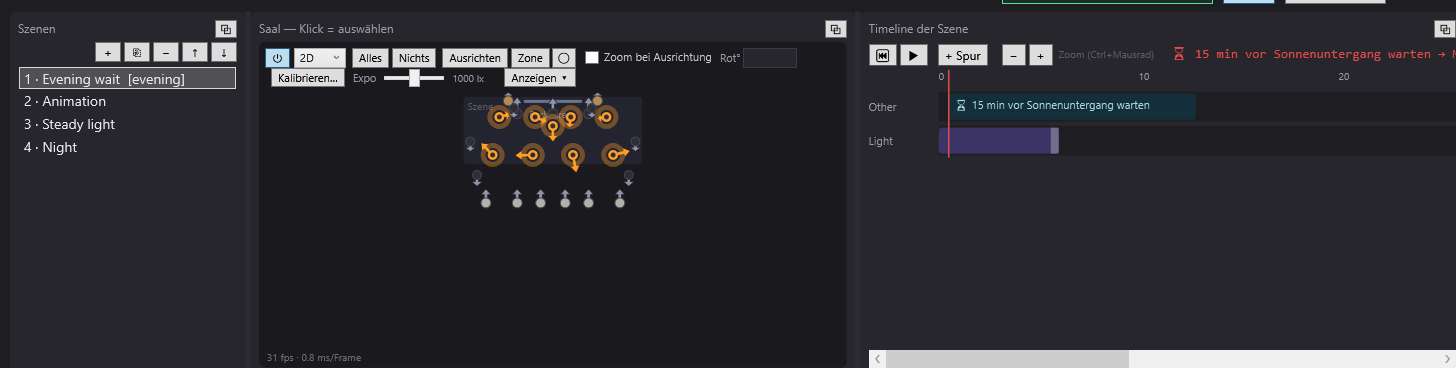Click the Light track label
This screenshot has width=1456, height=368.
[x=881, y=141]
